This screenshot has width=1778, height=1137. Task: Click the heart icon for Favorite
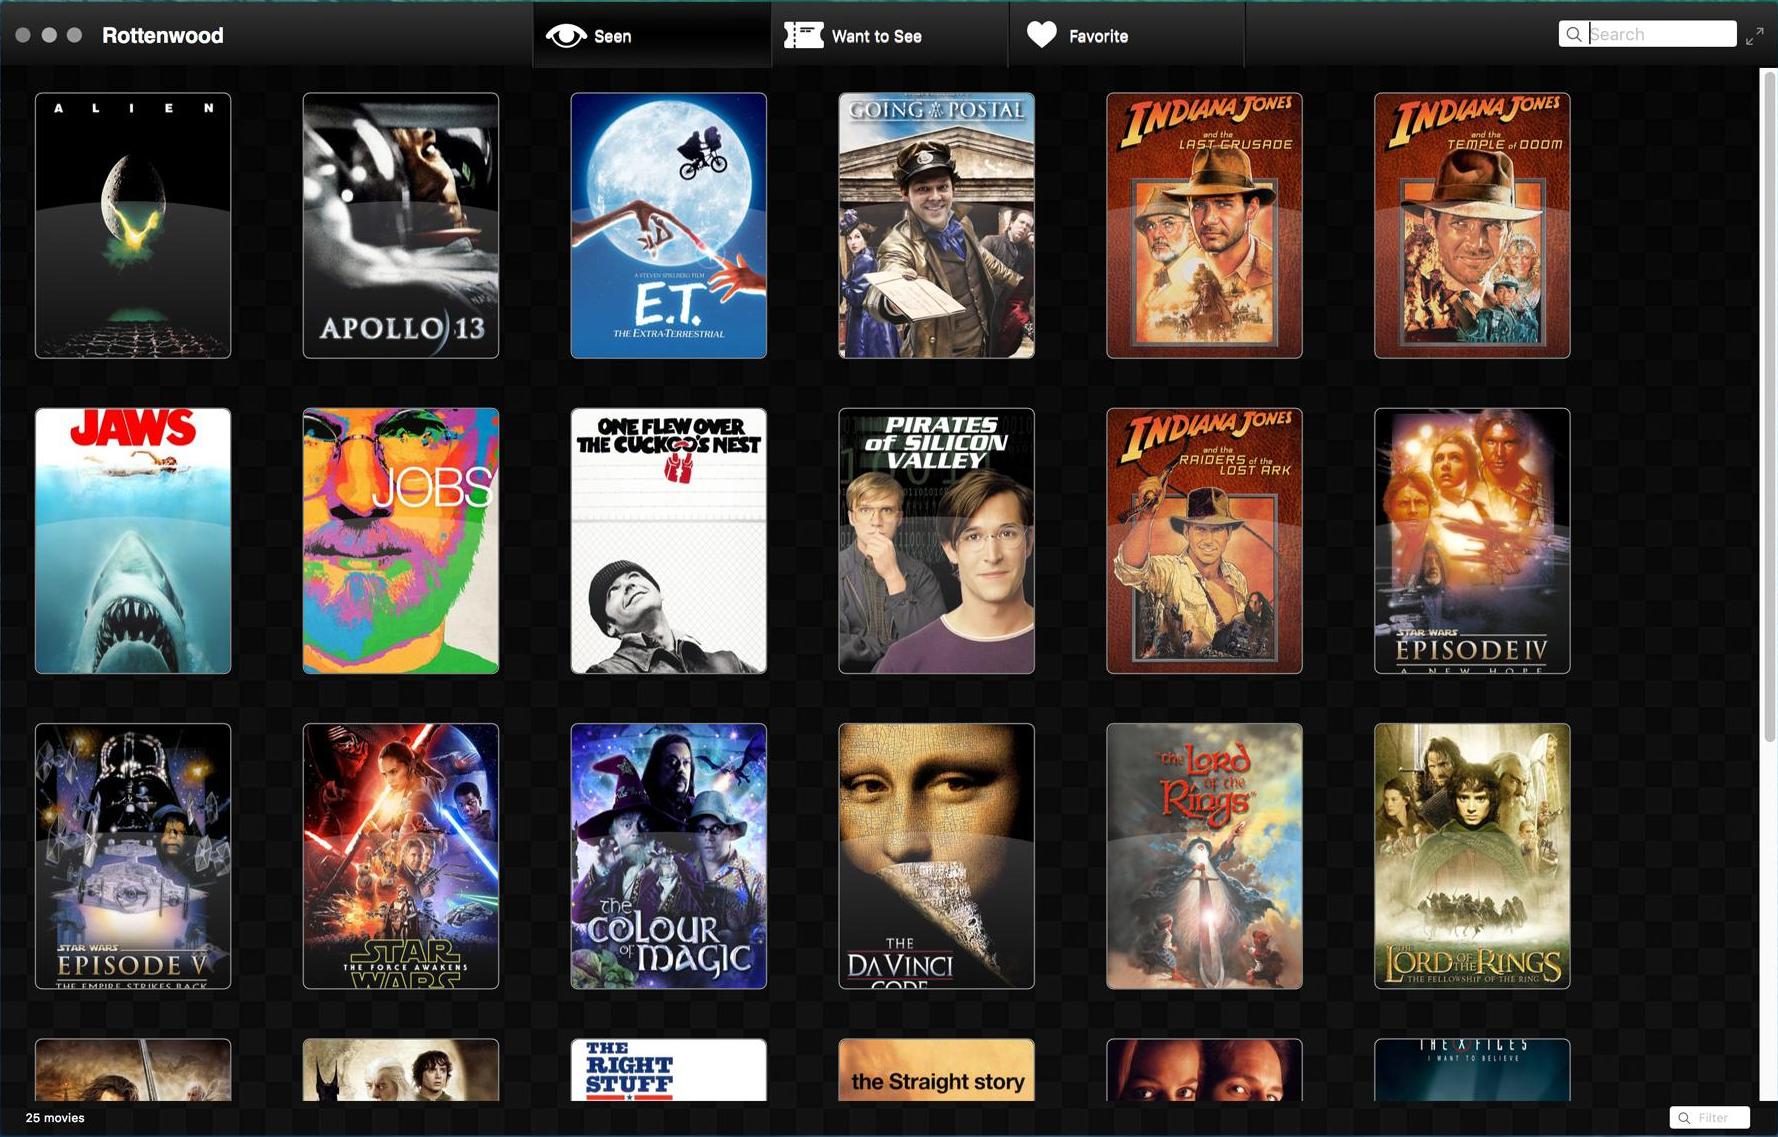(x=1041, y=35)
